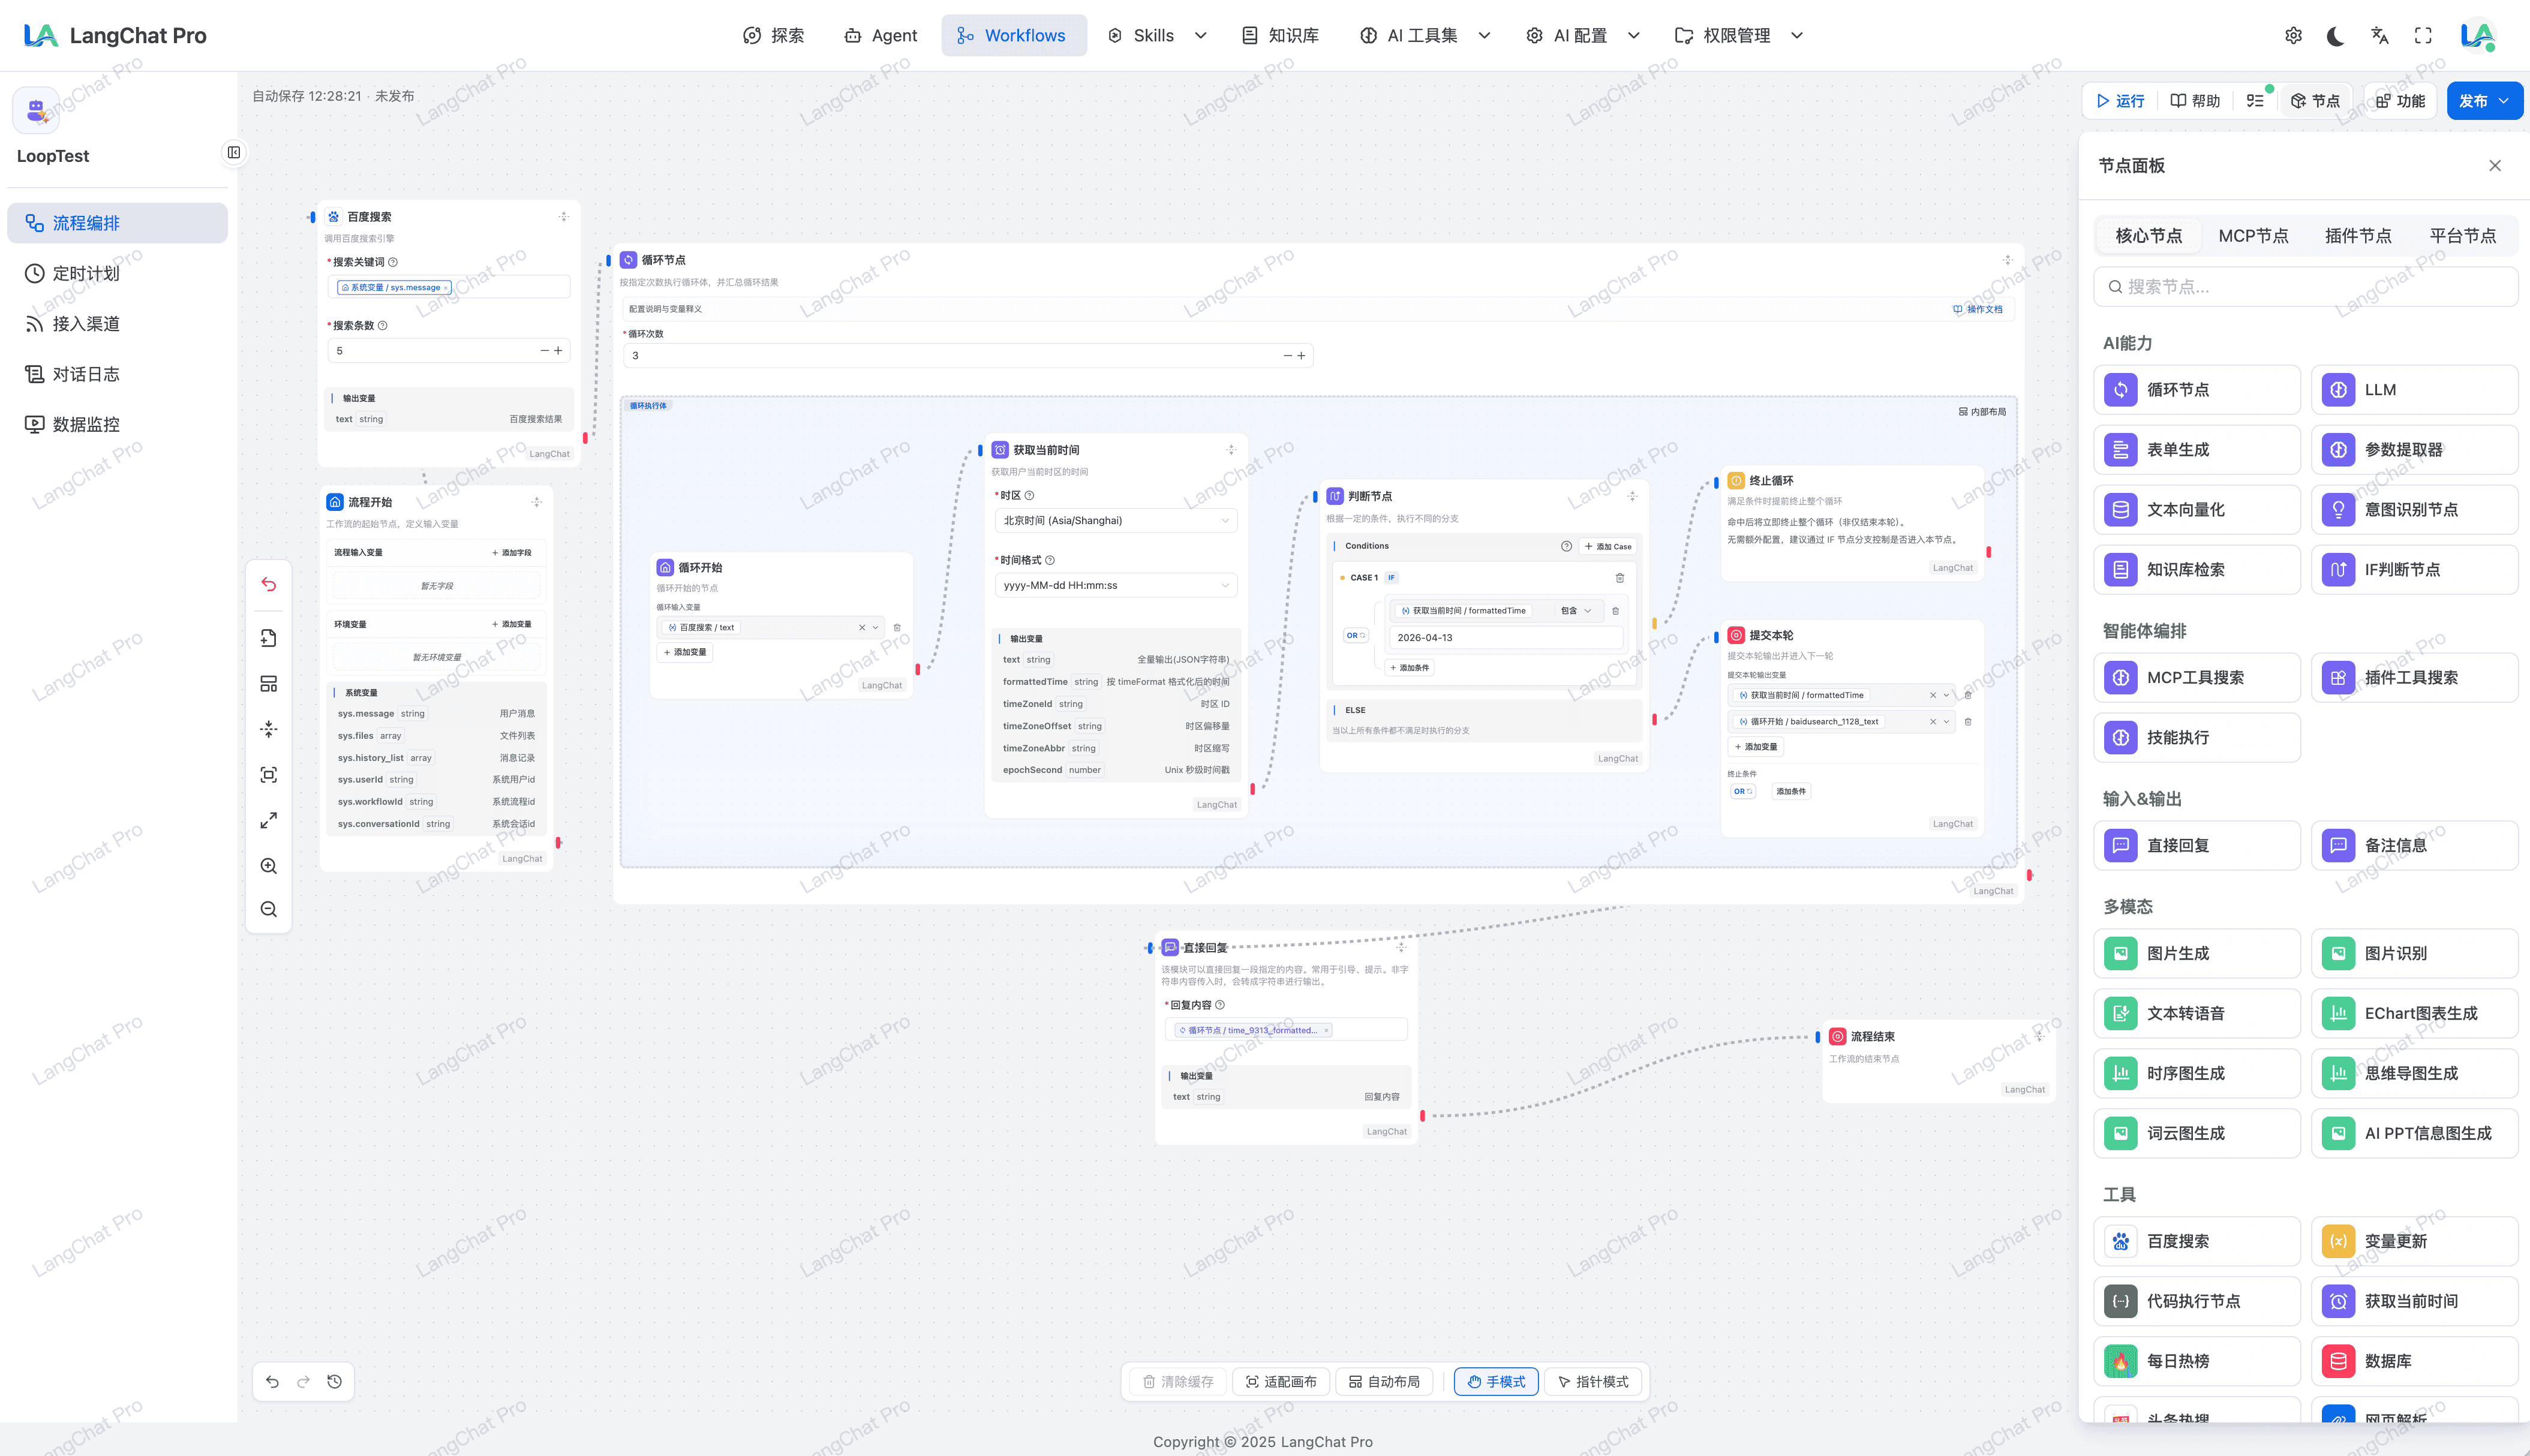Viewport: 2530px width, 1456px height.
Task: Click the canvas zoom out magnifier icon
Action: pos(268,909)
